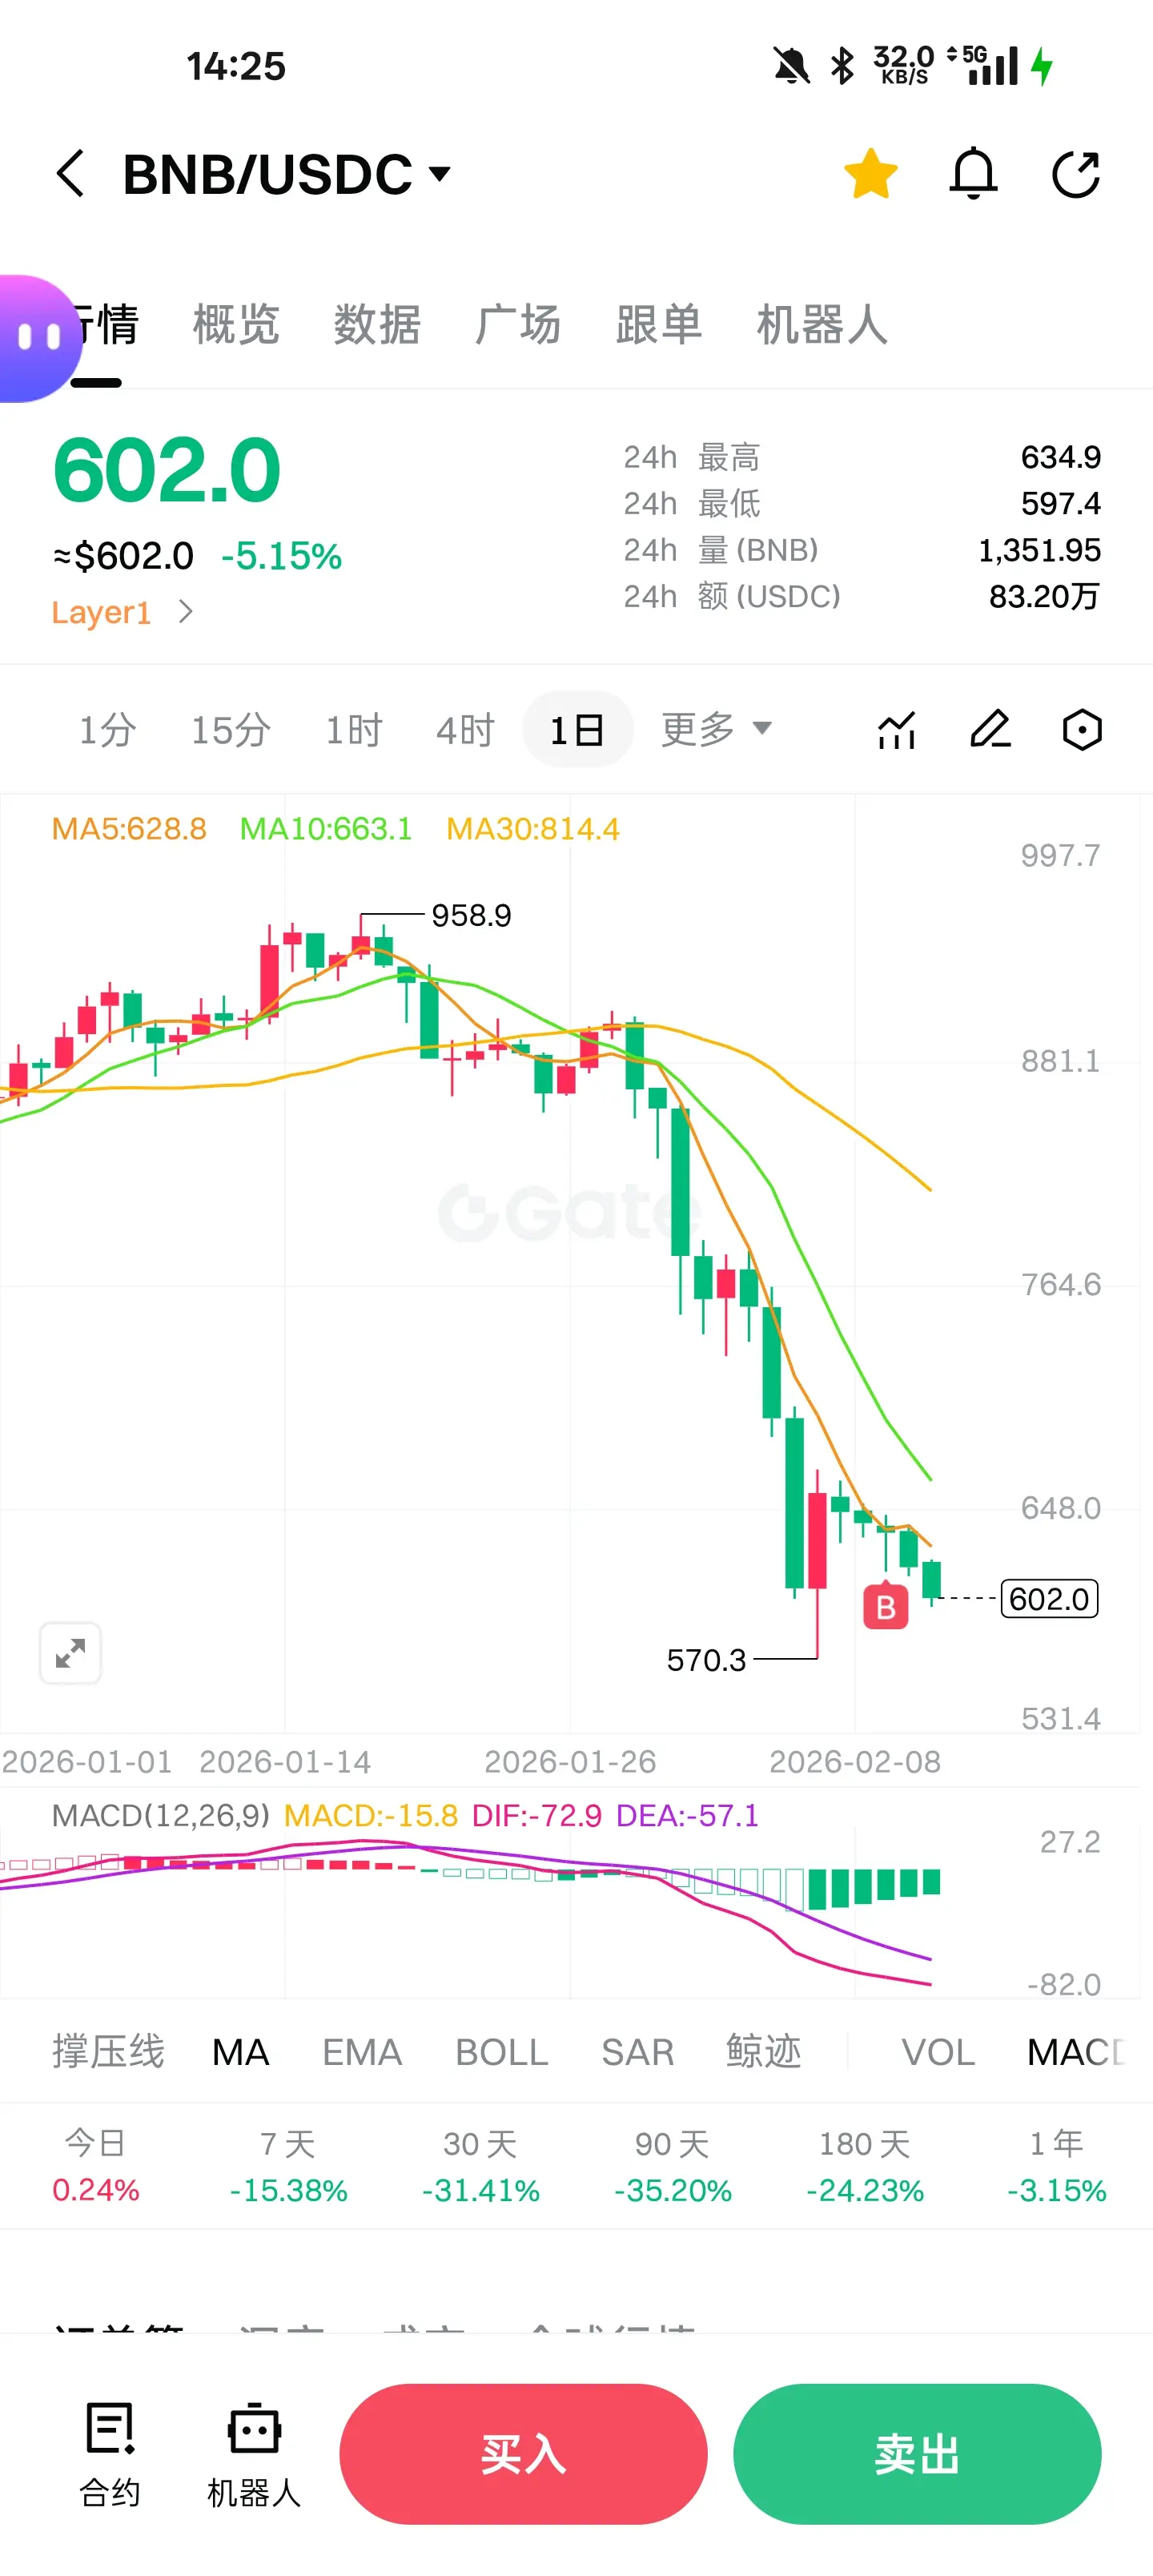Open chart indicators icon

click(x=896, y=729)
